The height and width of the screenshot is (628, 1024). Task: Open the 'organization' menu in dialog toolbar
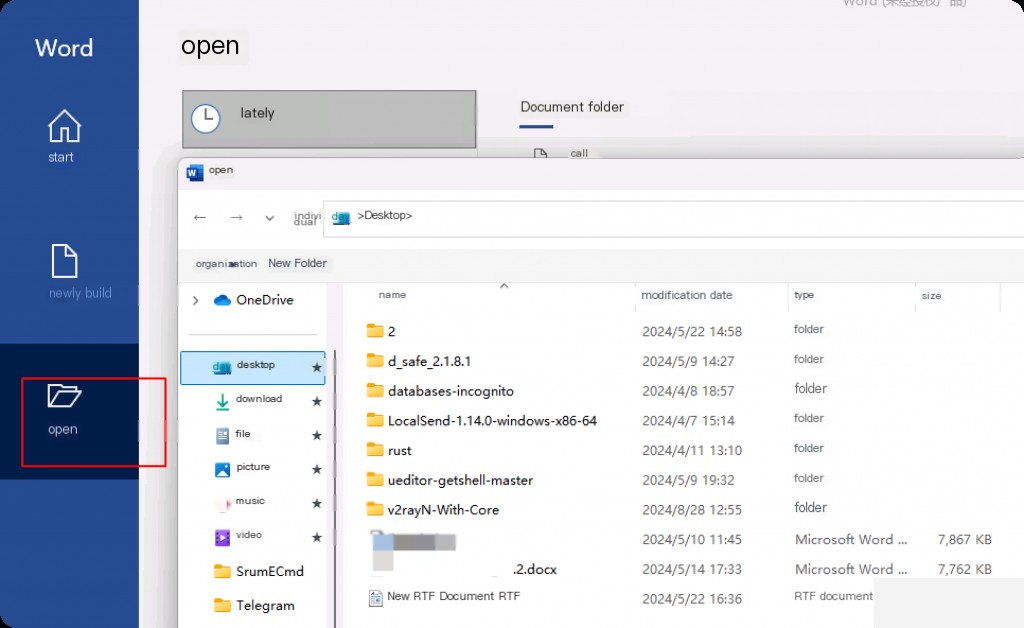(x=226, y=264)
